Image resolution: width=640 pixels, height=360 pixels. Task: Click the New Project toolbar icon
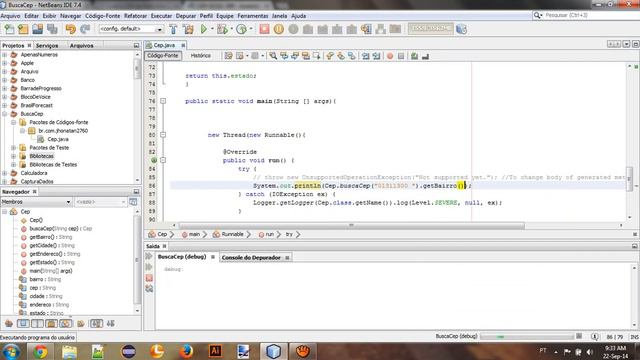coord(23,29)
